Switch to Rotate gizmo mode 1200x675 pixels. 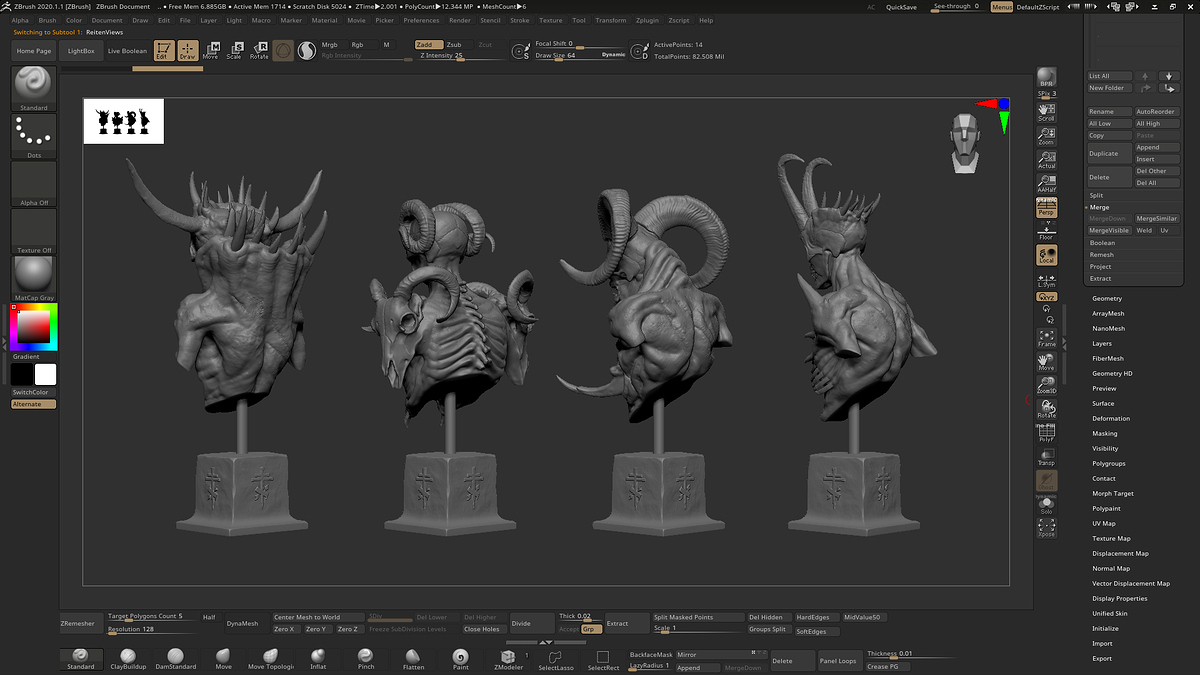coord(259,50)
